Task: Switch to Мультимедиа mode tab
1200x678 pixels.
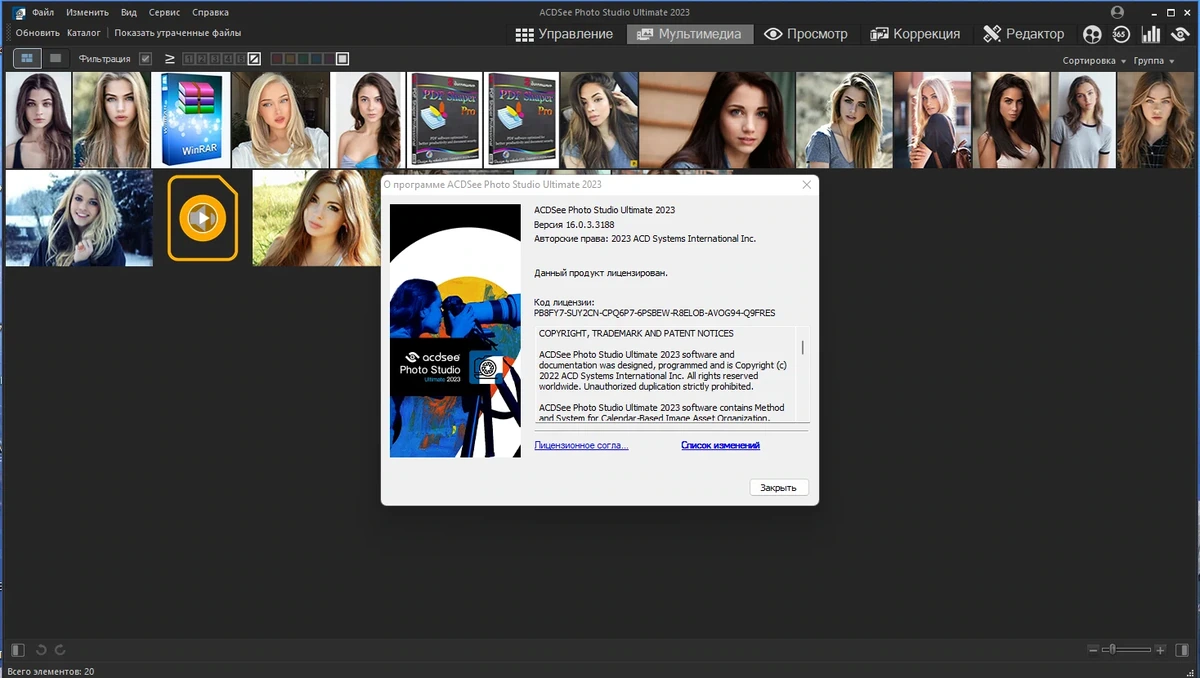Action: coord(690,34)
